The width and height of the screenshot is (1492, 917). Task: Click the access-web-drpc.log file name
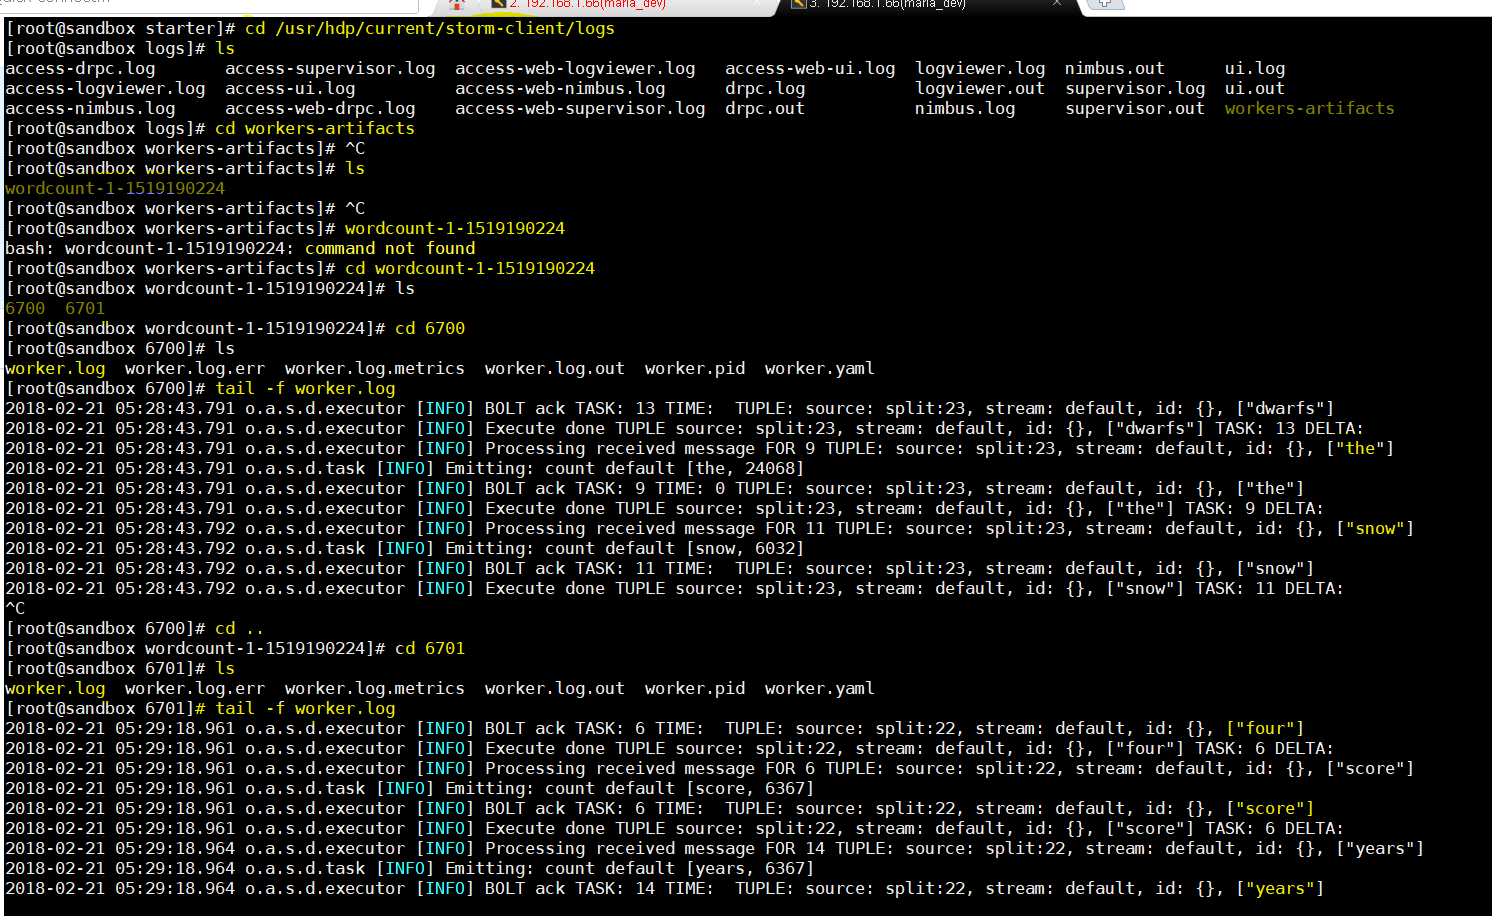coord(320,109)
